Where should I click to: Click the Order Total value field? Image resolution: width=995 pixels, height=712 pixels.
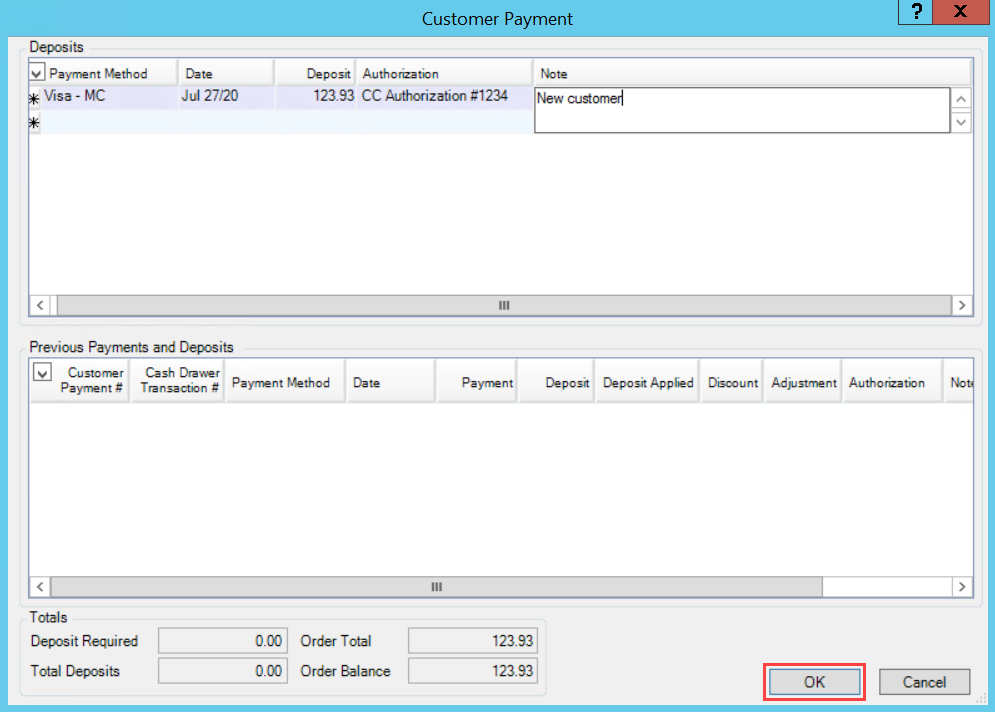click(x=473, y=640)
